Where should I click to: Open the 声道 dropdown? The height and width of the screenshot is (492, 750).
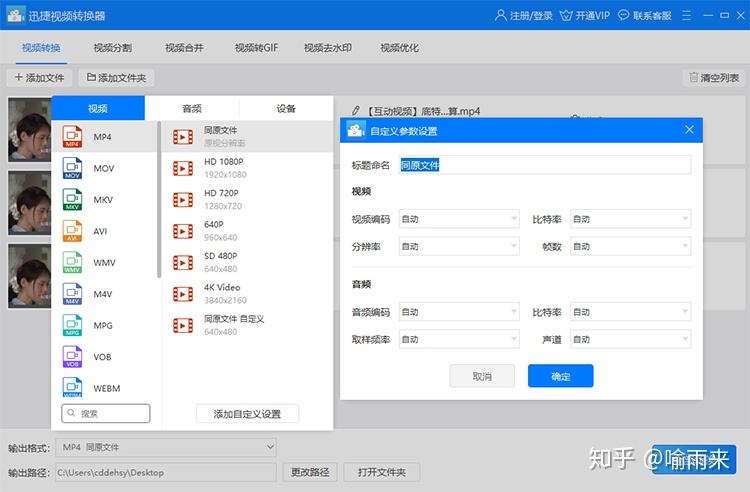tap(630, 339)
